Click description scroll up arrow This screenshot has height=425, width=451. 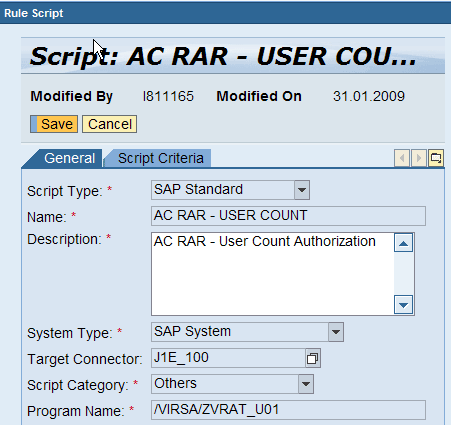(403, 243)
